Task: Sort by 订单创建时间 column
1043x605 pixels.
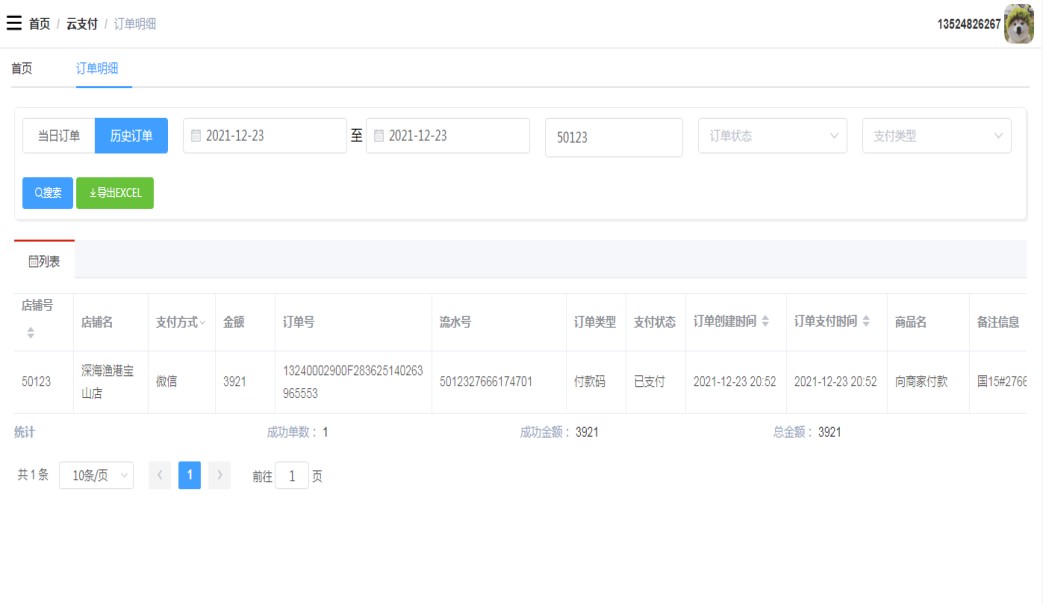Action: click(766, 322)
